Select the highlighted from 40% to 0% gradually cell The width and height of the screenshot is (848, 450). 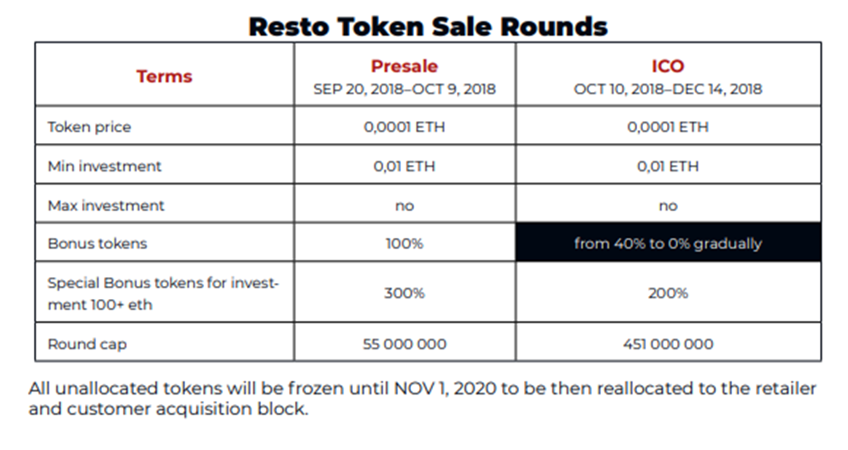[x=668, y=242]
